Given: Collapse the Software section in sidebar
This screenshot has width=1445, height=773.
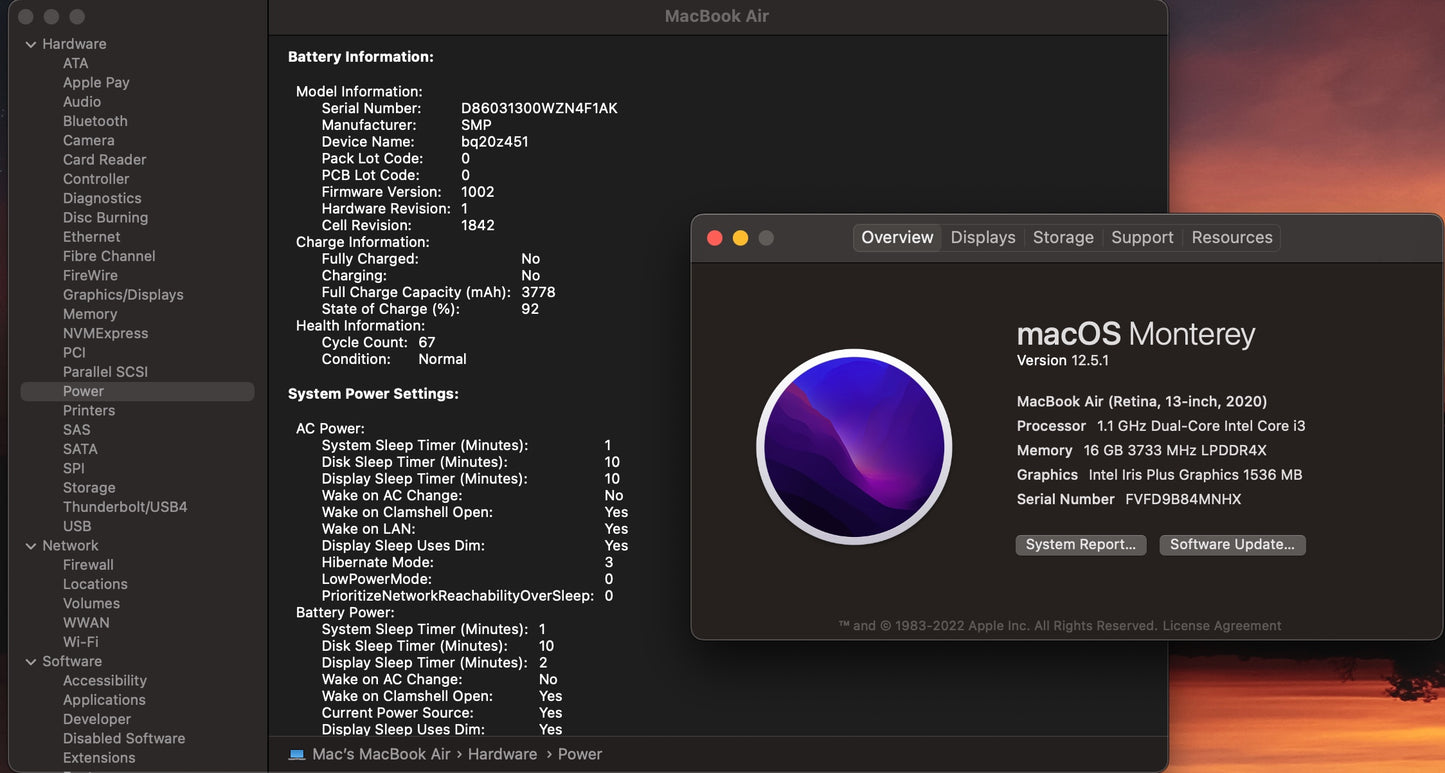Looking at the screenshot, I should click(30, 662).
